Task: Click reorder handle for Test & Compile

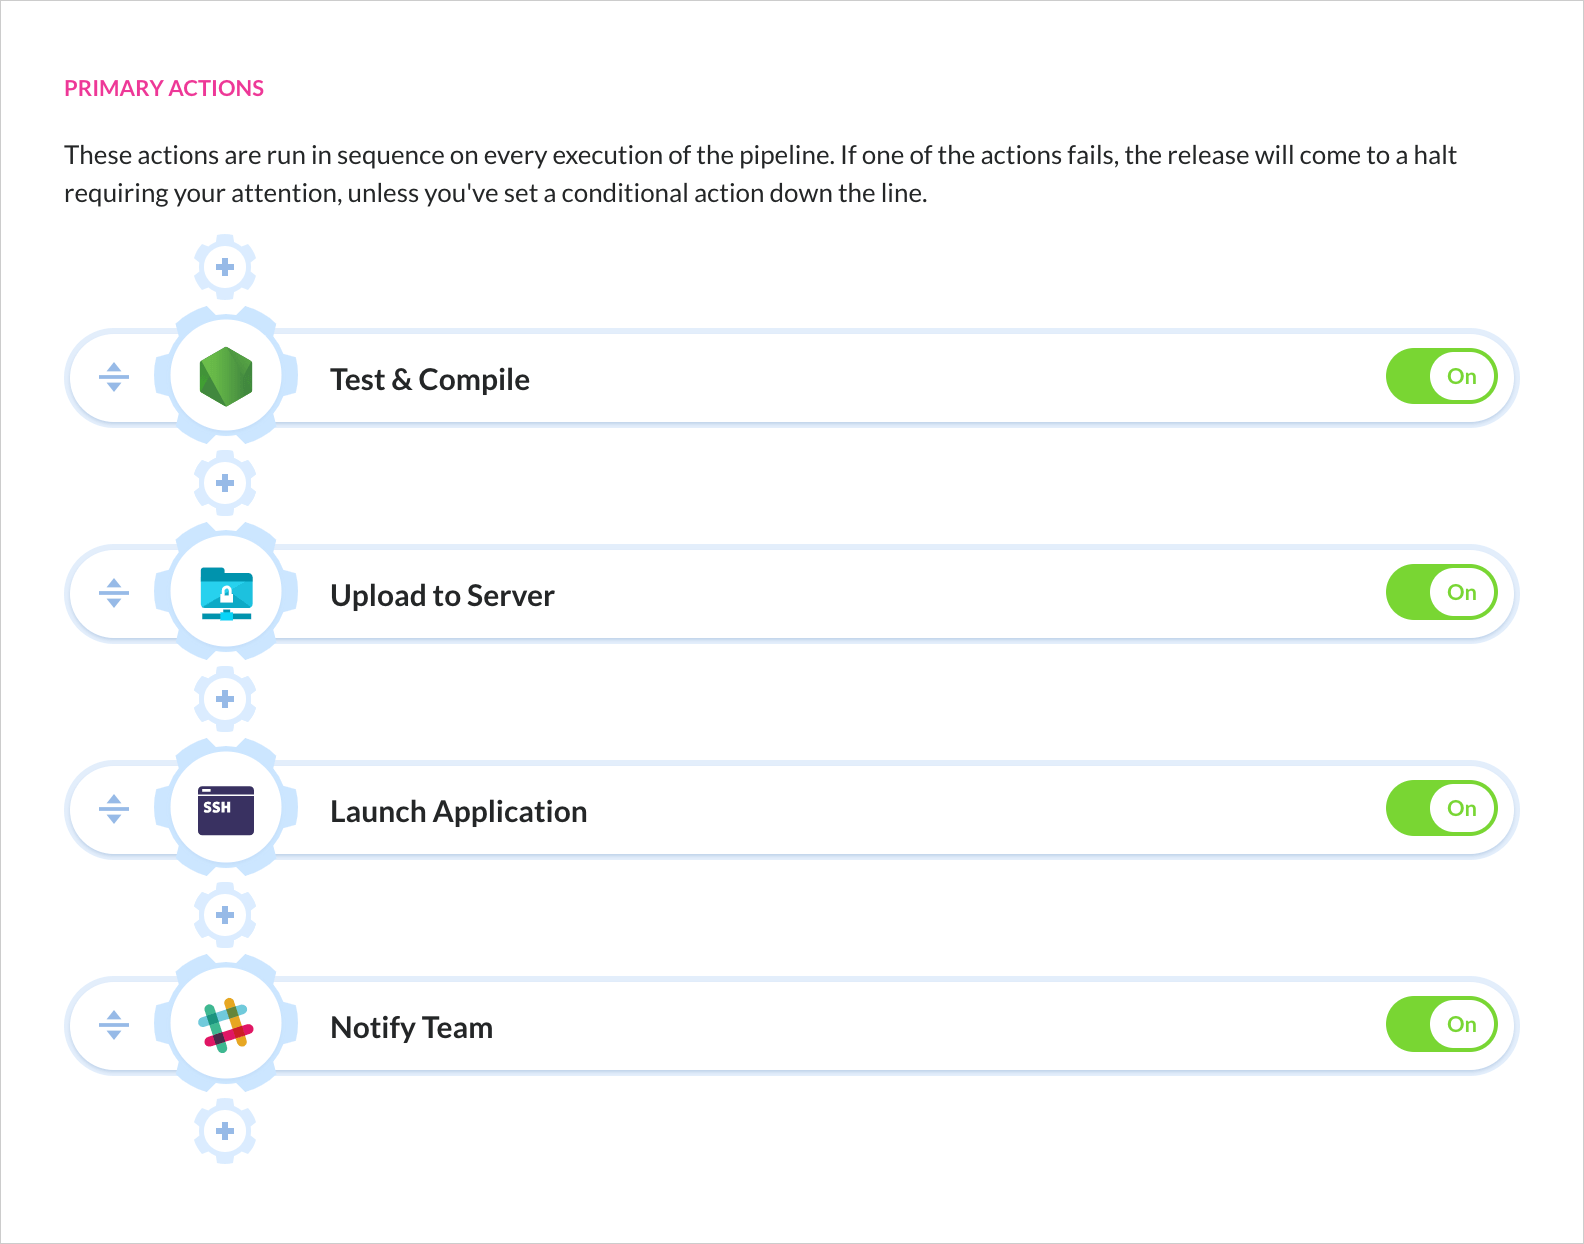Action: click(x=114, y=377)
